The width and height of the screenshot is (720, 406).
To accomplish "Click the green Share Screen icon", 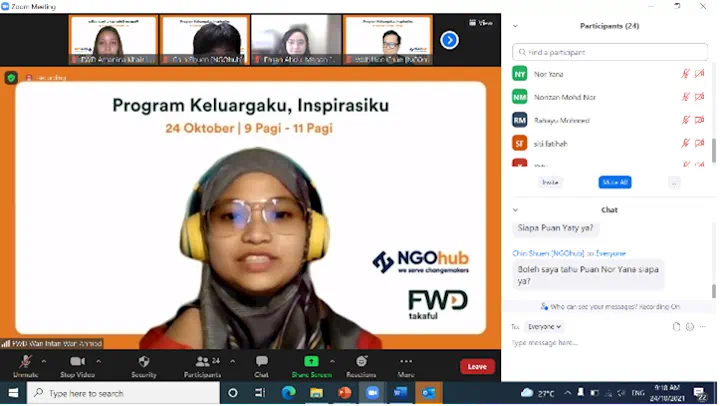I will coord(311,361).
